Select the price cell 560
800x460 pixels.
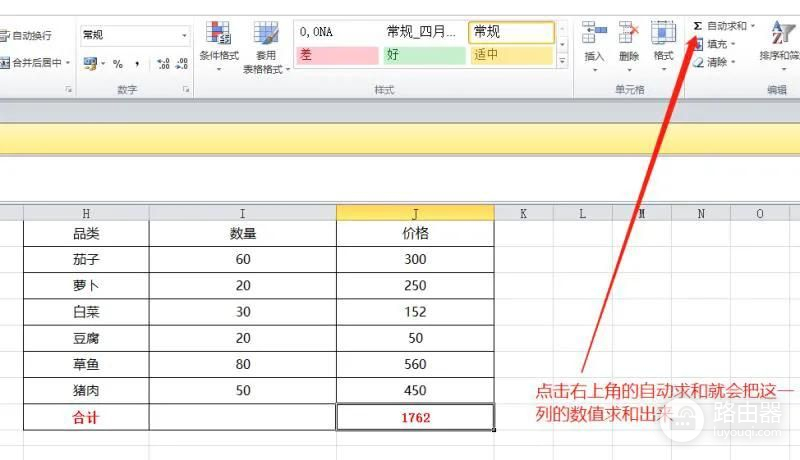point(415,365)
